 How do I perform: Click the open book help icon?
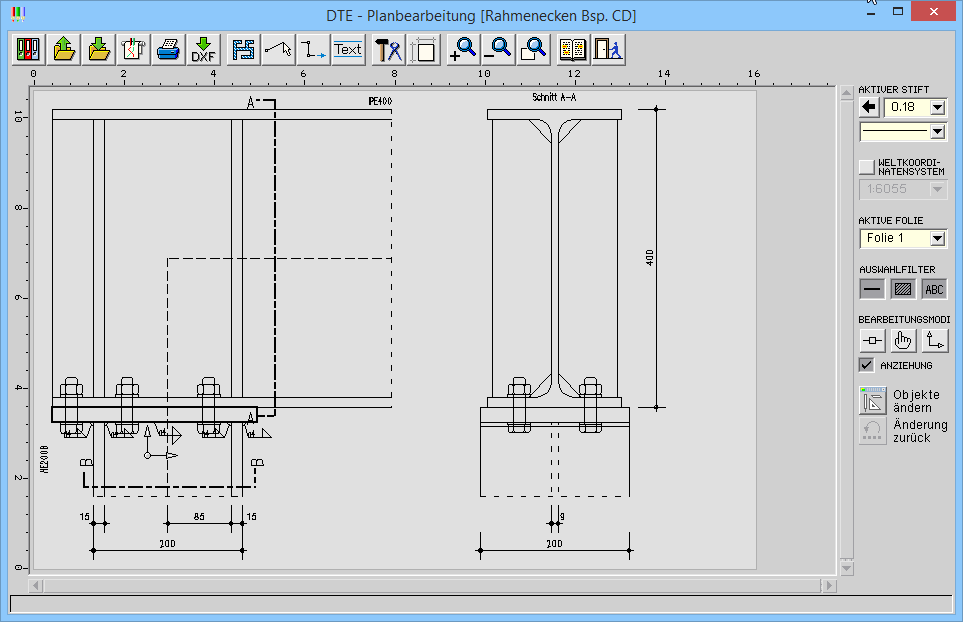[x=573, y=49]
